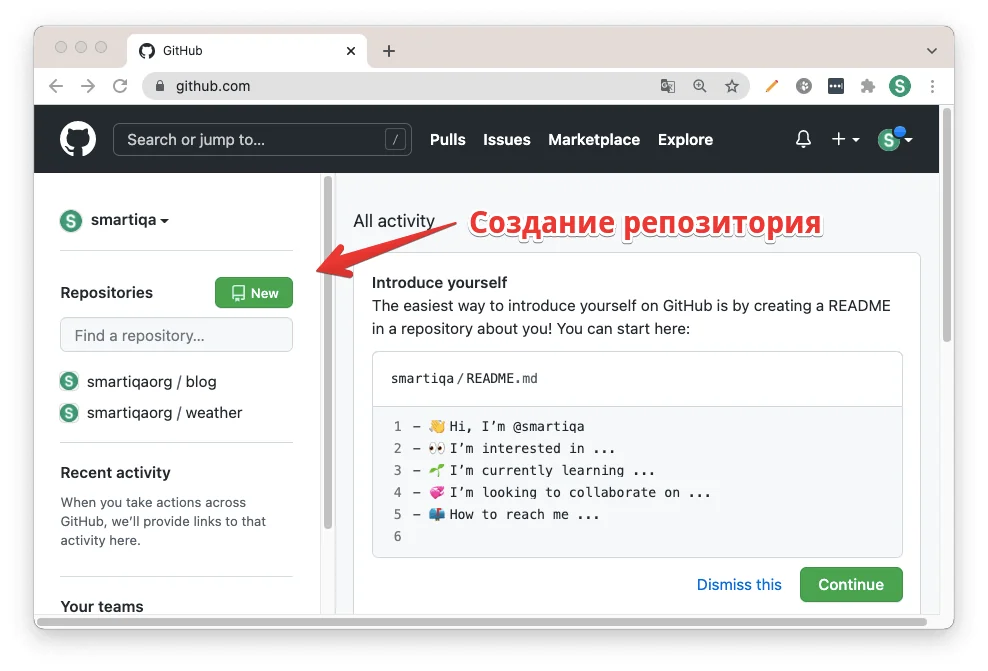Screen dimensions: 988x671
Task: Open the smartiqa account context dropdown
Action: point(130,220)
